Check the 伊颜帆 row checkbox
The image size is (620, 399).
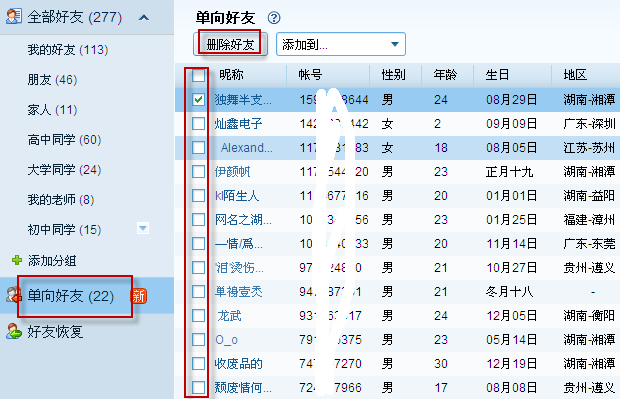[x=198, y=171]
